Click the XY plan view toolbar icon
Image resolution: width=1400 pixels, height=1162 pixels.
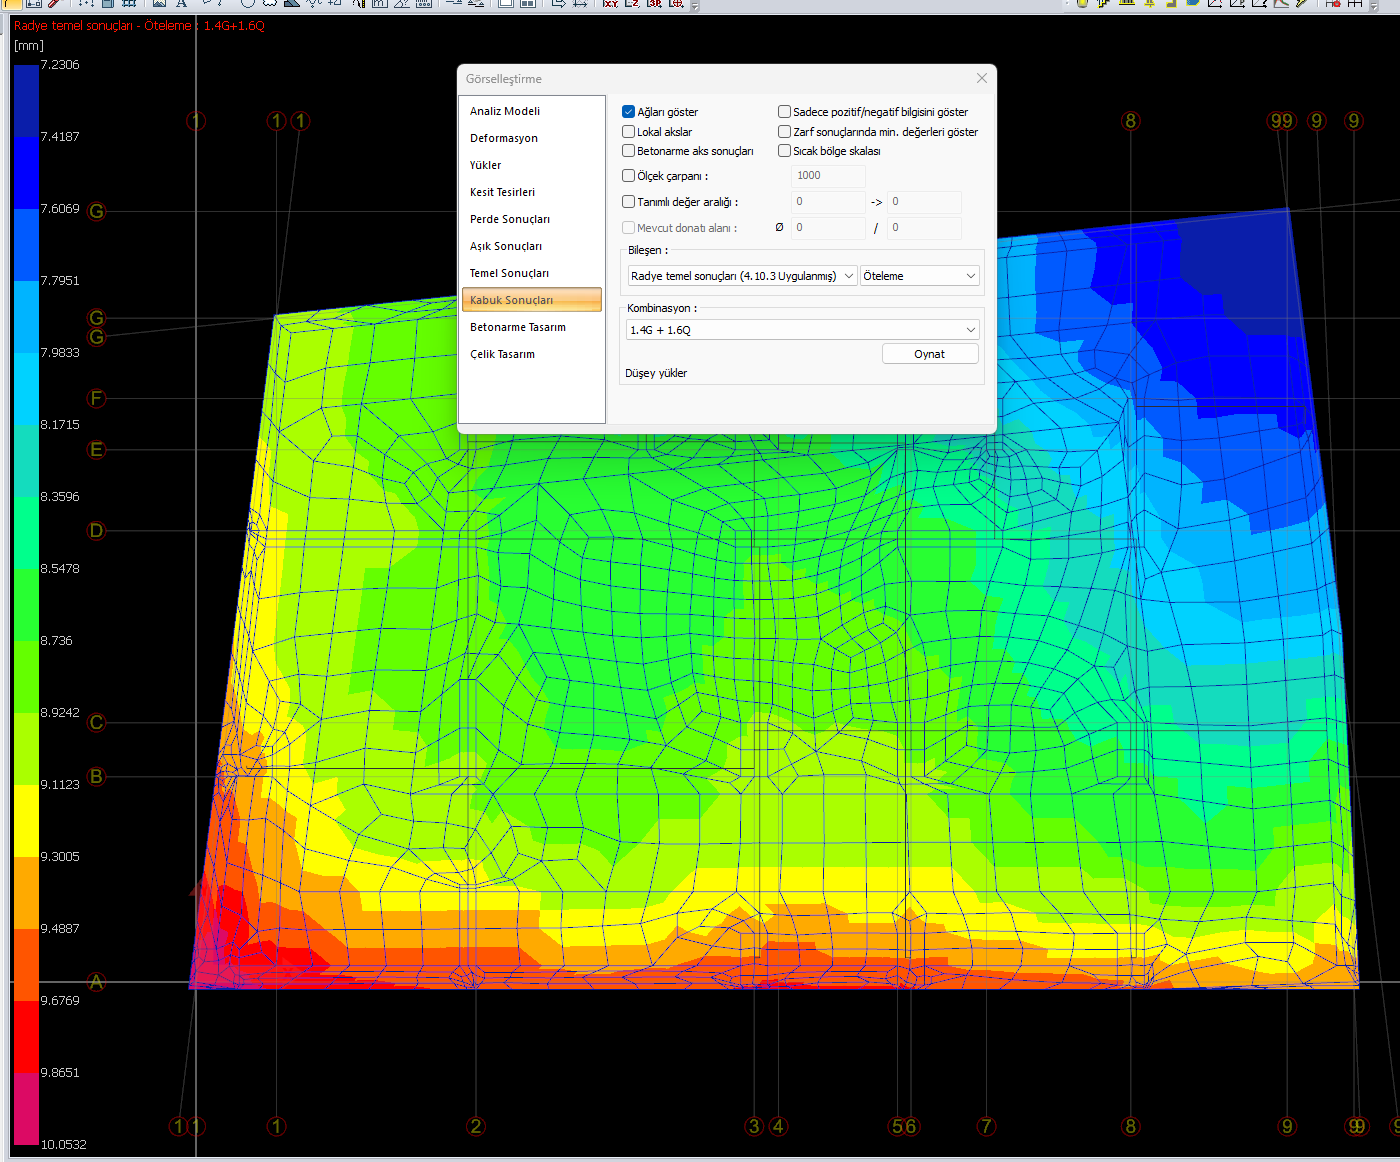coord(610,4)
